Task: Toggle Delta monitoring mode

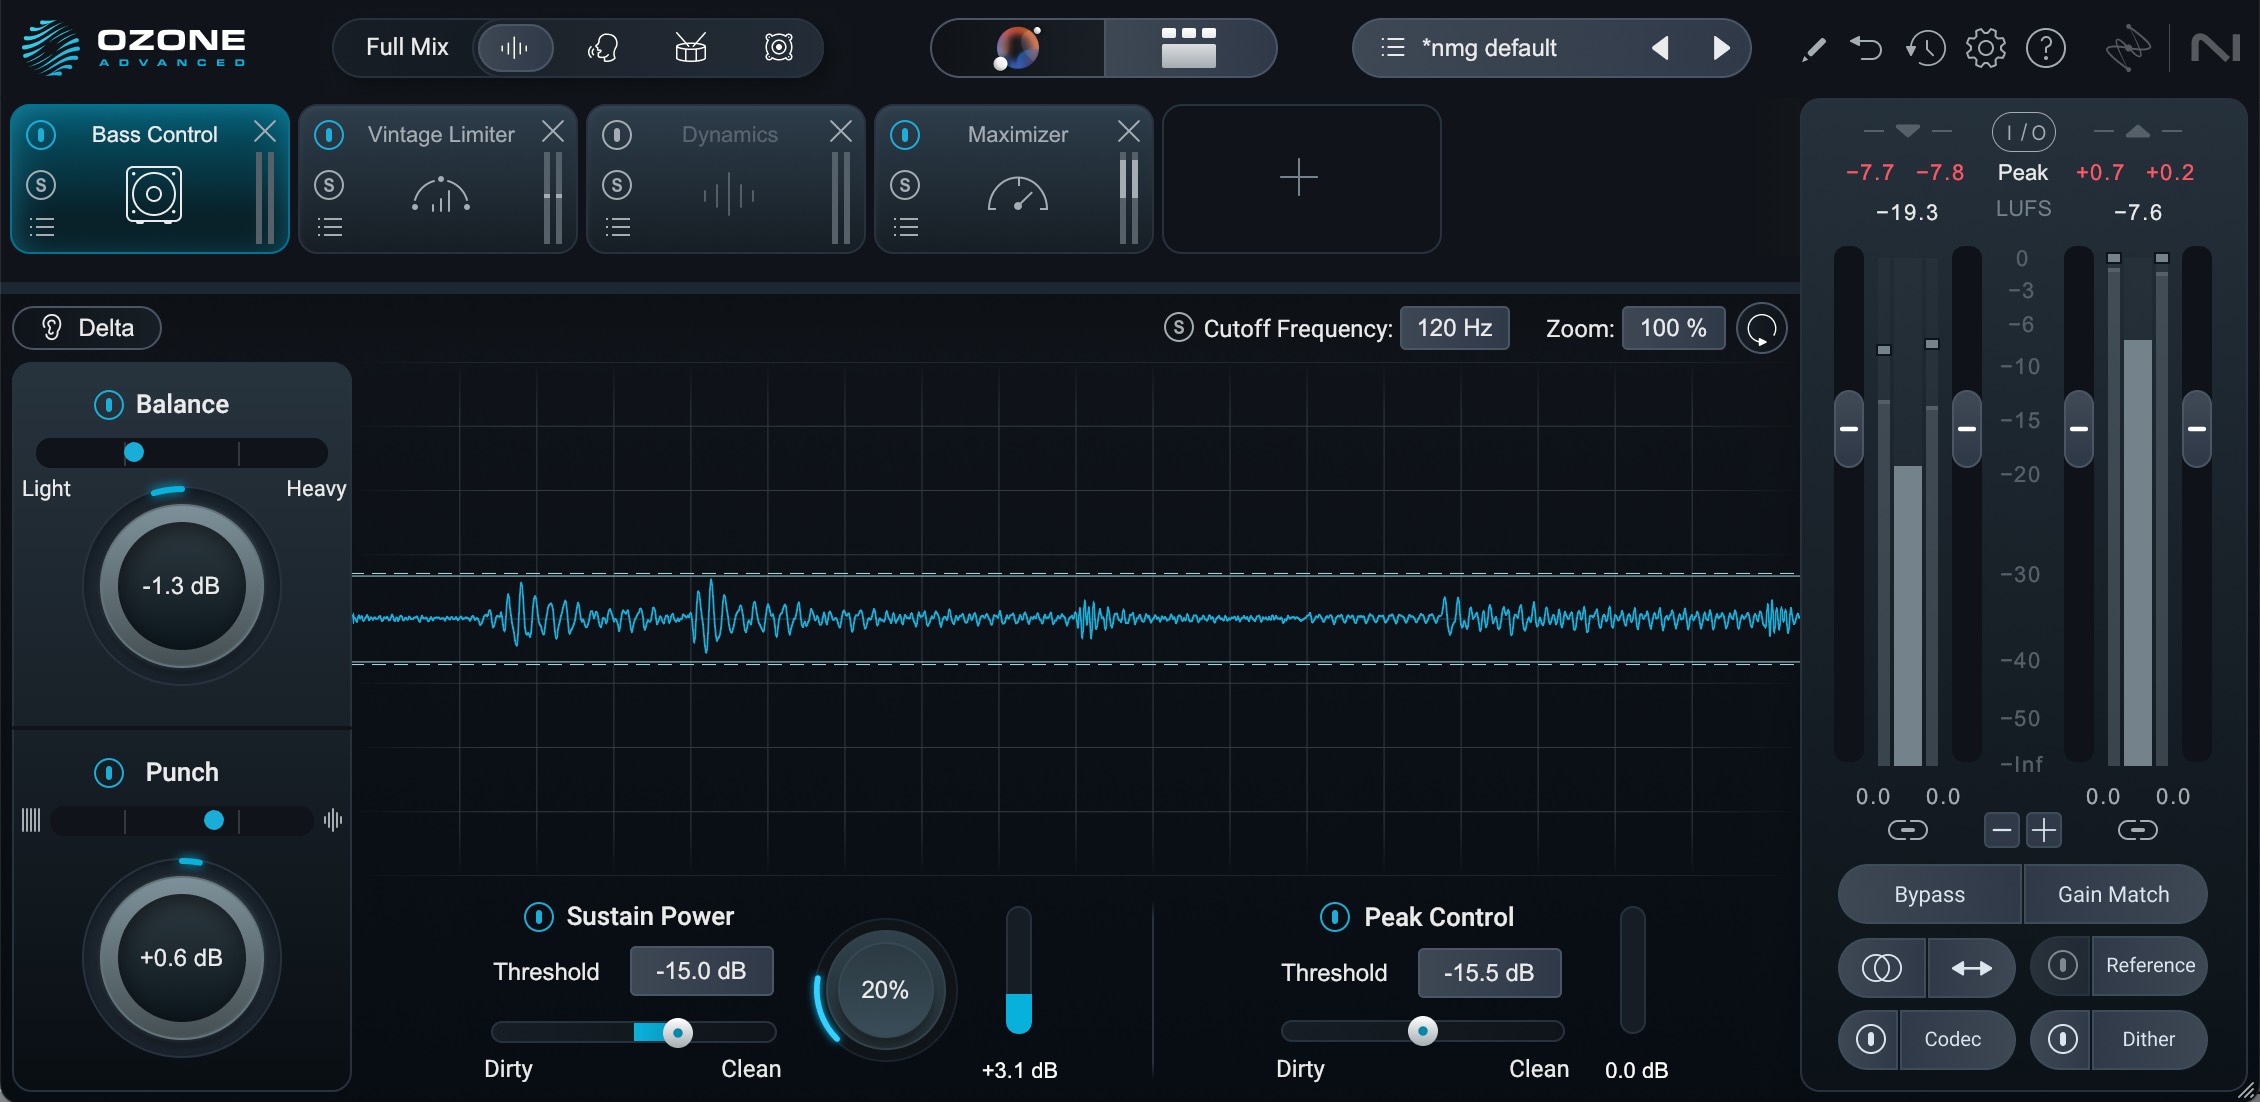Action: point(86,327)
